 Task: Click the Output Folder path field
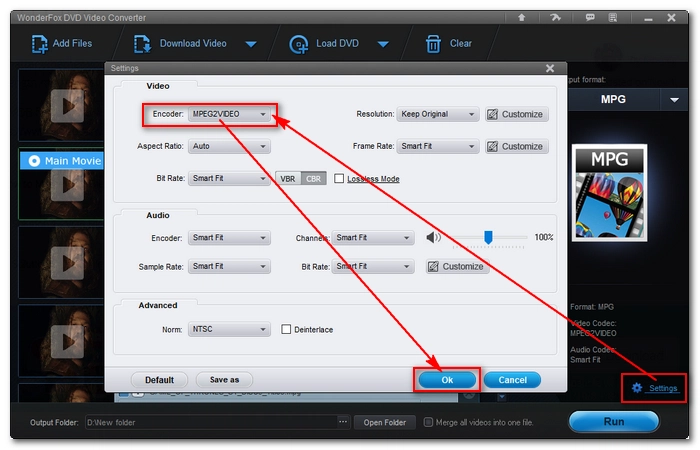211,422
